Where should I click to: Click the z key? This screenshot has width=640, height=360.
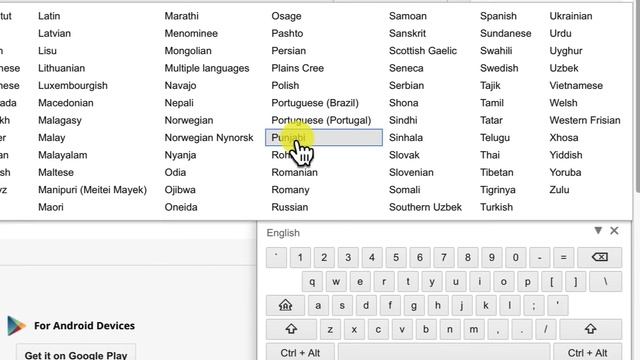pyautogui.click(x=330, y=329)
